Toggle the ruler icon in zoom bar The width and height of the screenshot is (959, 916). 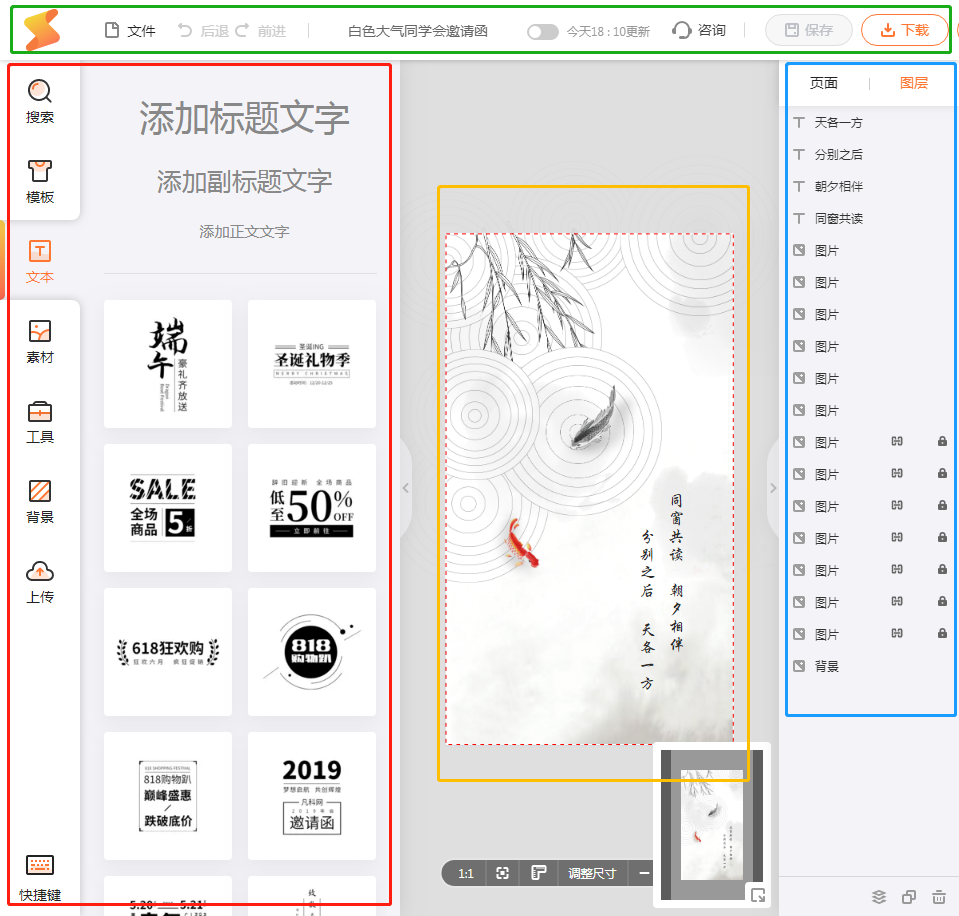coord(538,873)
